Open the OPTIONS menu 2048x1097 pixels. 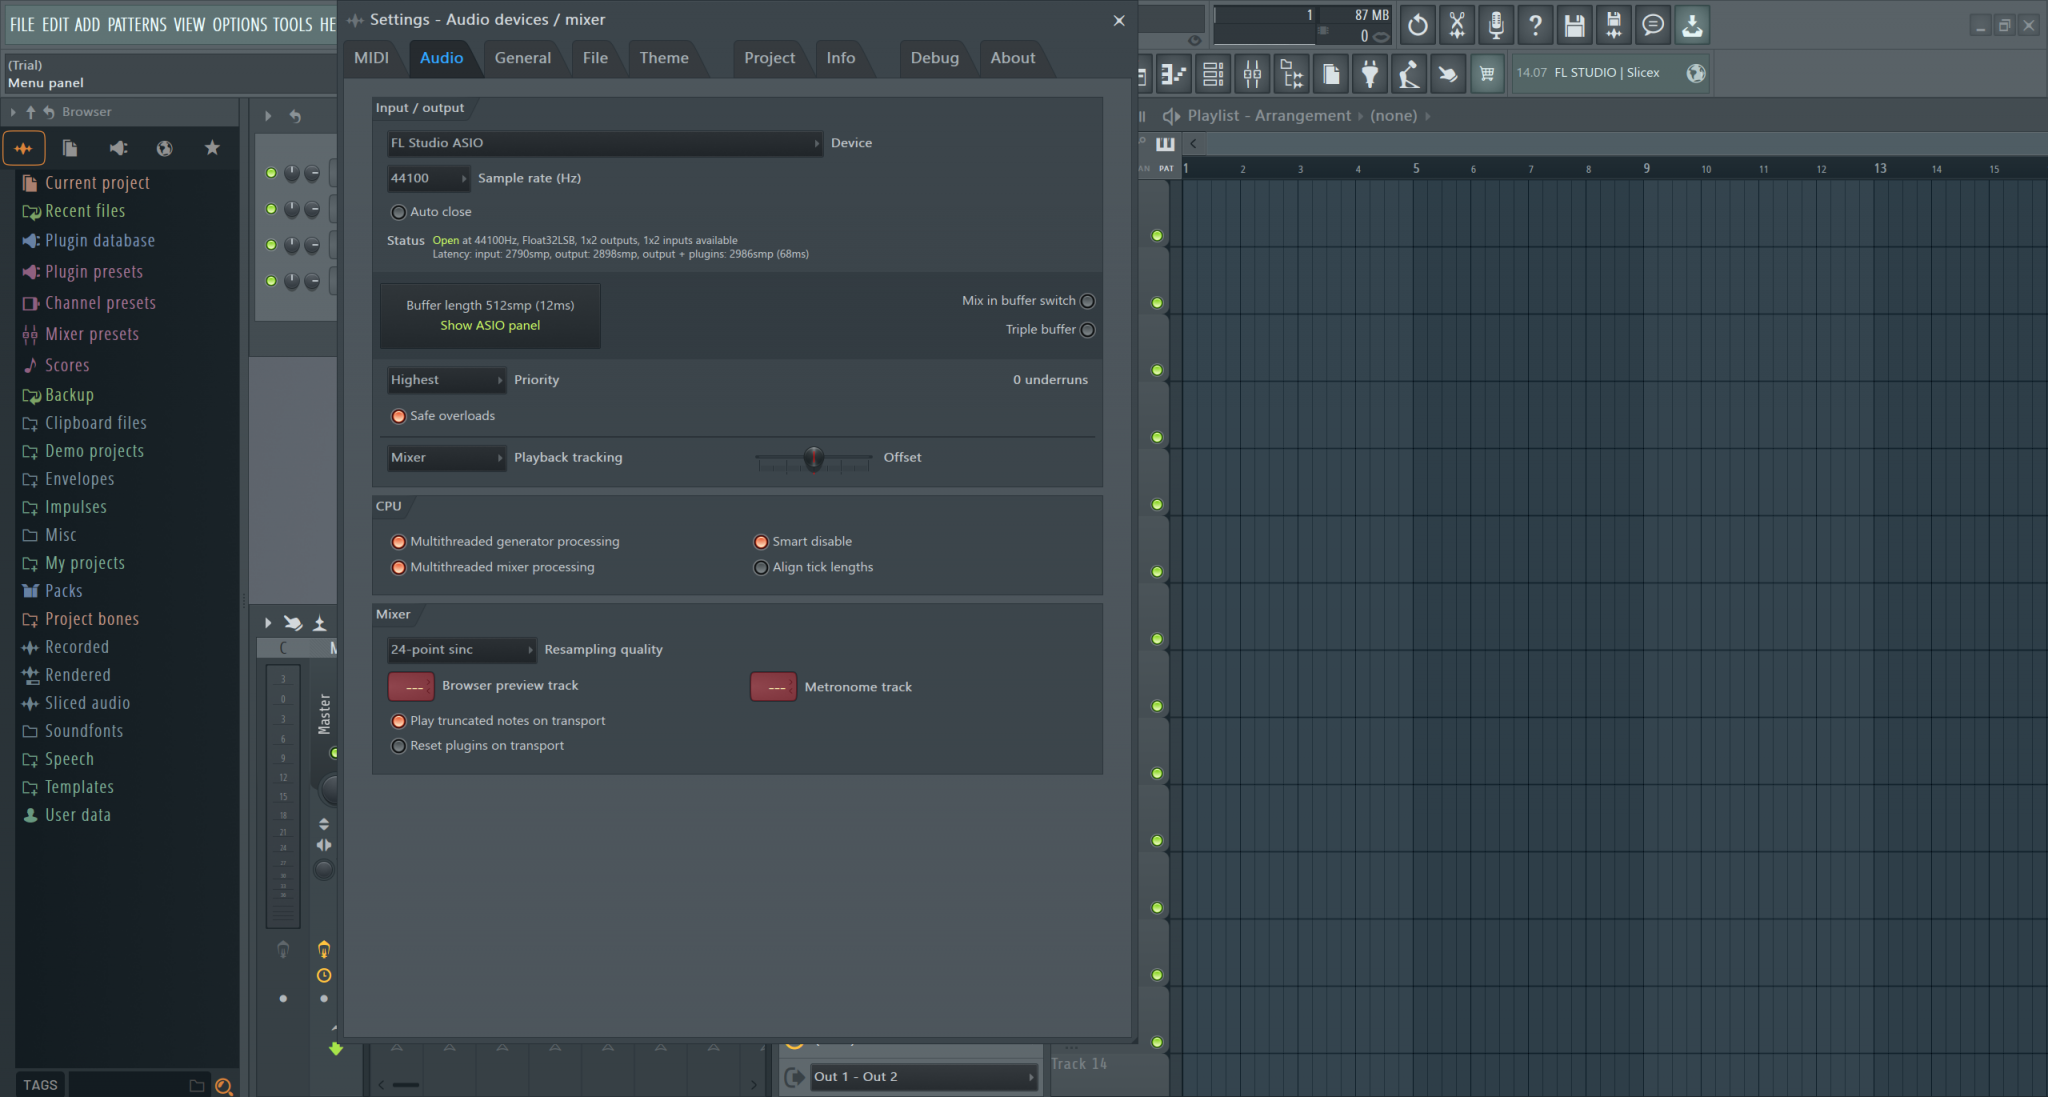240,24
